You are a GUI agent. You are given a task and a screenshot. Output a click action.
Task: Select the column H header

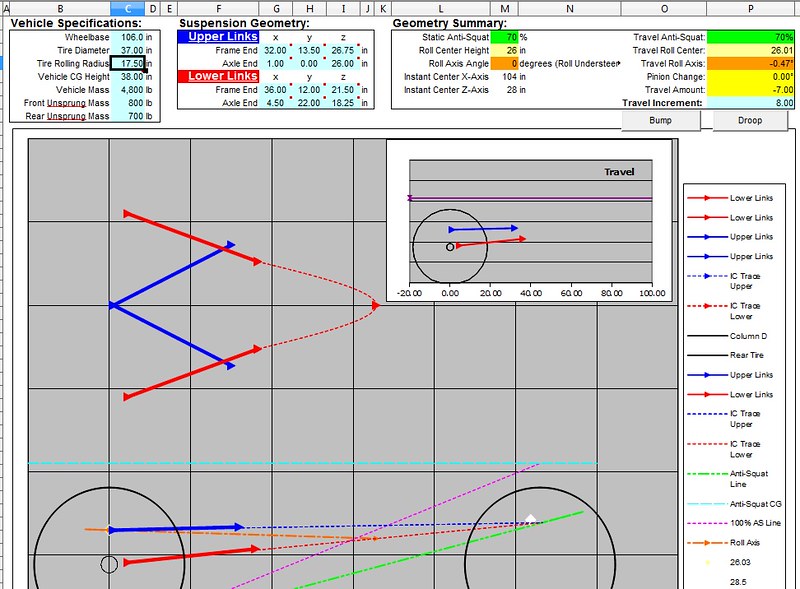[310, 8]
